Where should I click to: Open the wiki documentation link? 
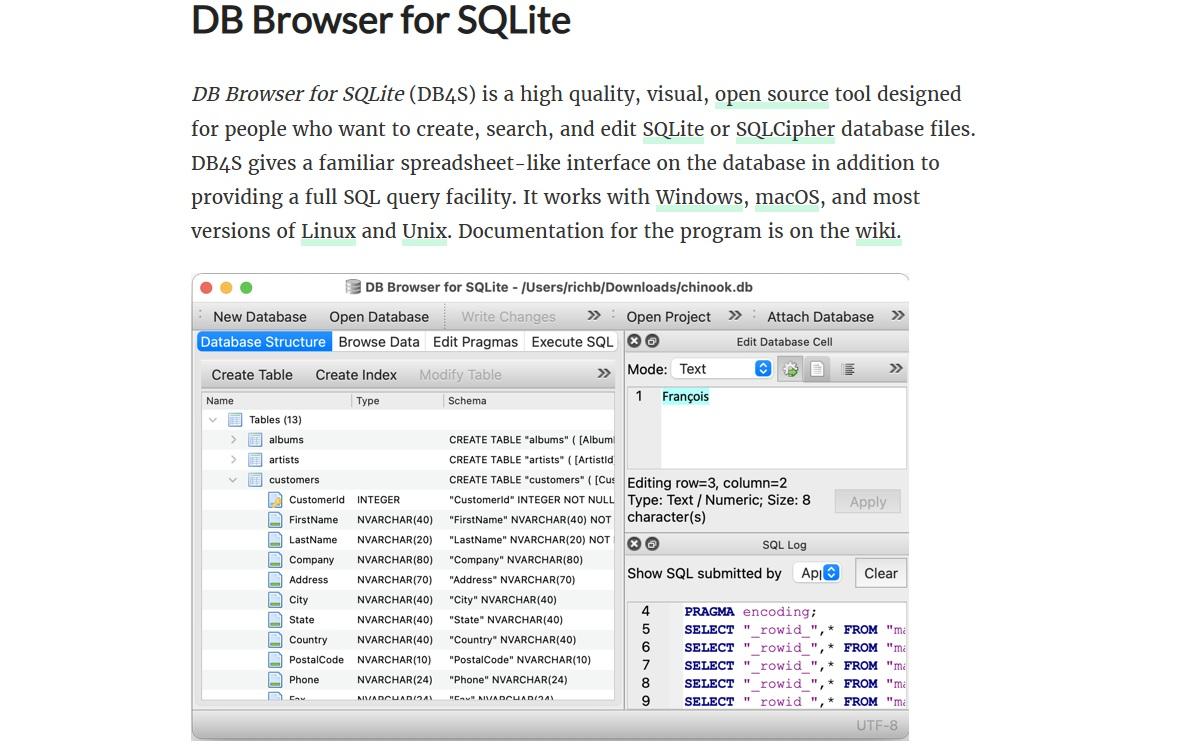coord(877,231)
